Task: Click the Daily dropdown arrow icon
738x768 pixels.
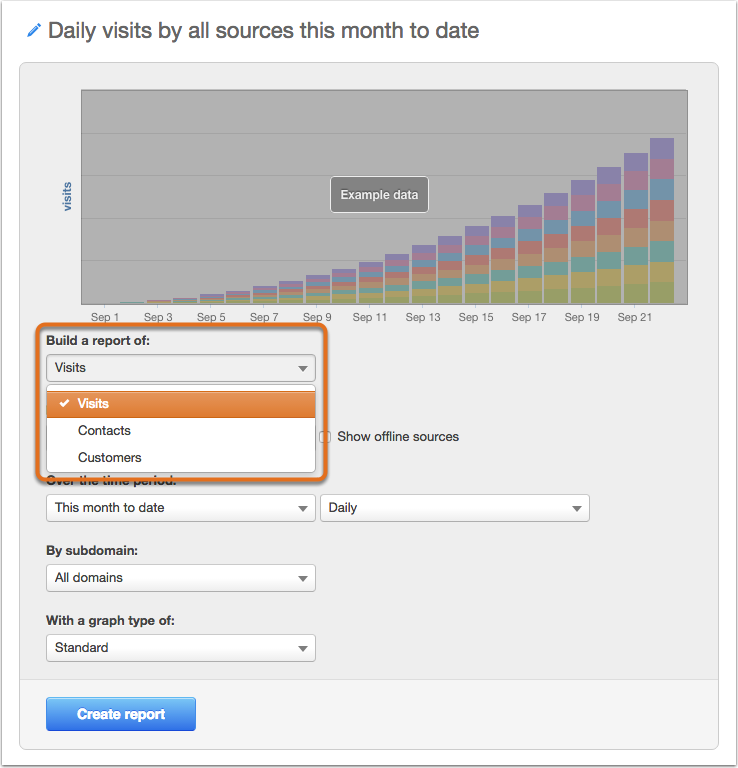Action: pos(577,508)
